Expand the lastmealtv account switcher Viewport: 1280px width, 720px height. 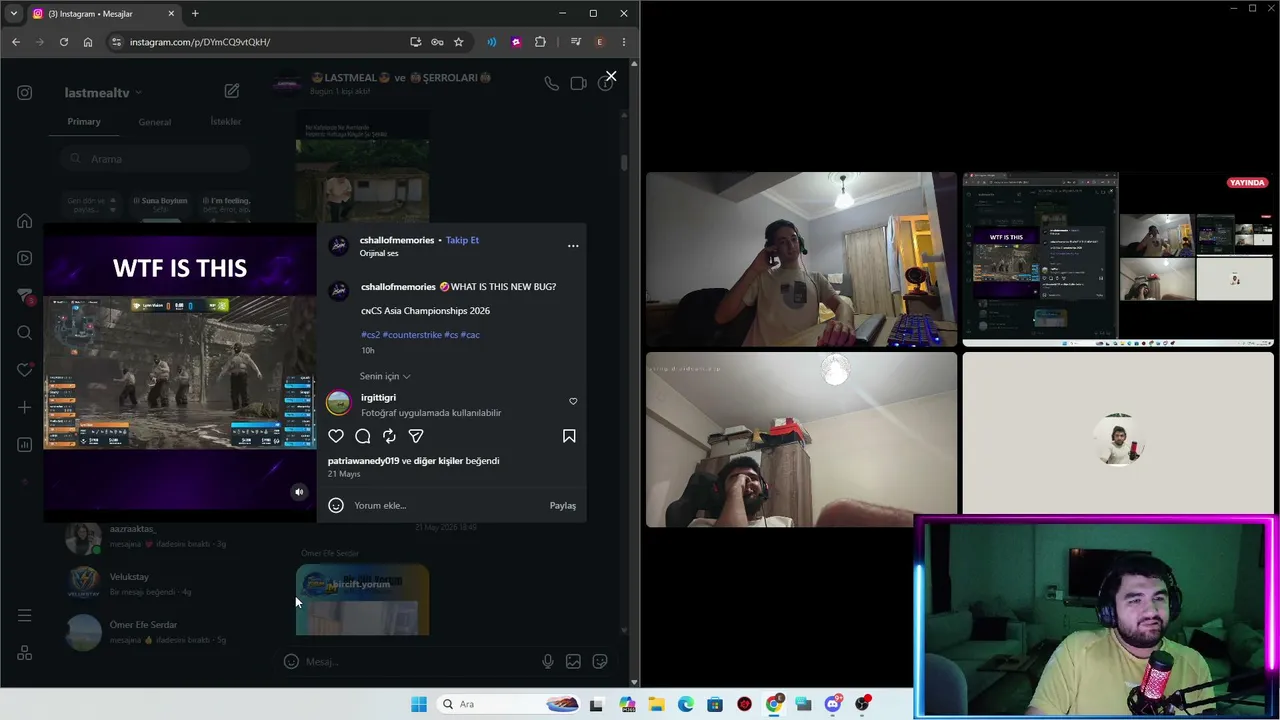click(103, 92)
